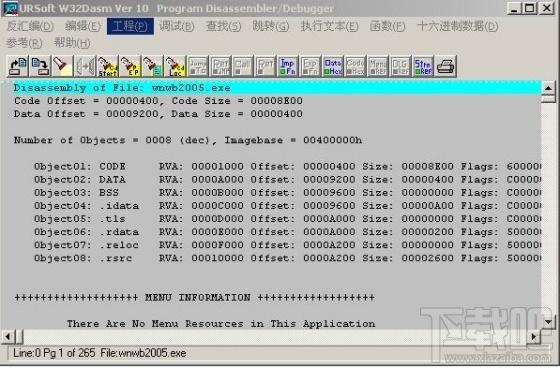The image size is (560, 368).
Task: Open the 查找(S) menu
Action: click(x=224, y=26)
